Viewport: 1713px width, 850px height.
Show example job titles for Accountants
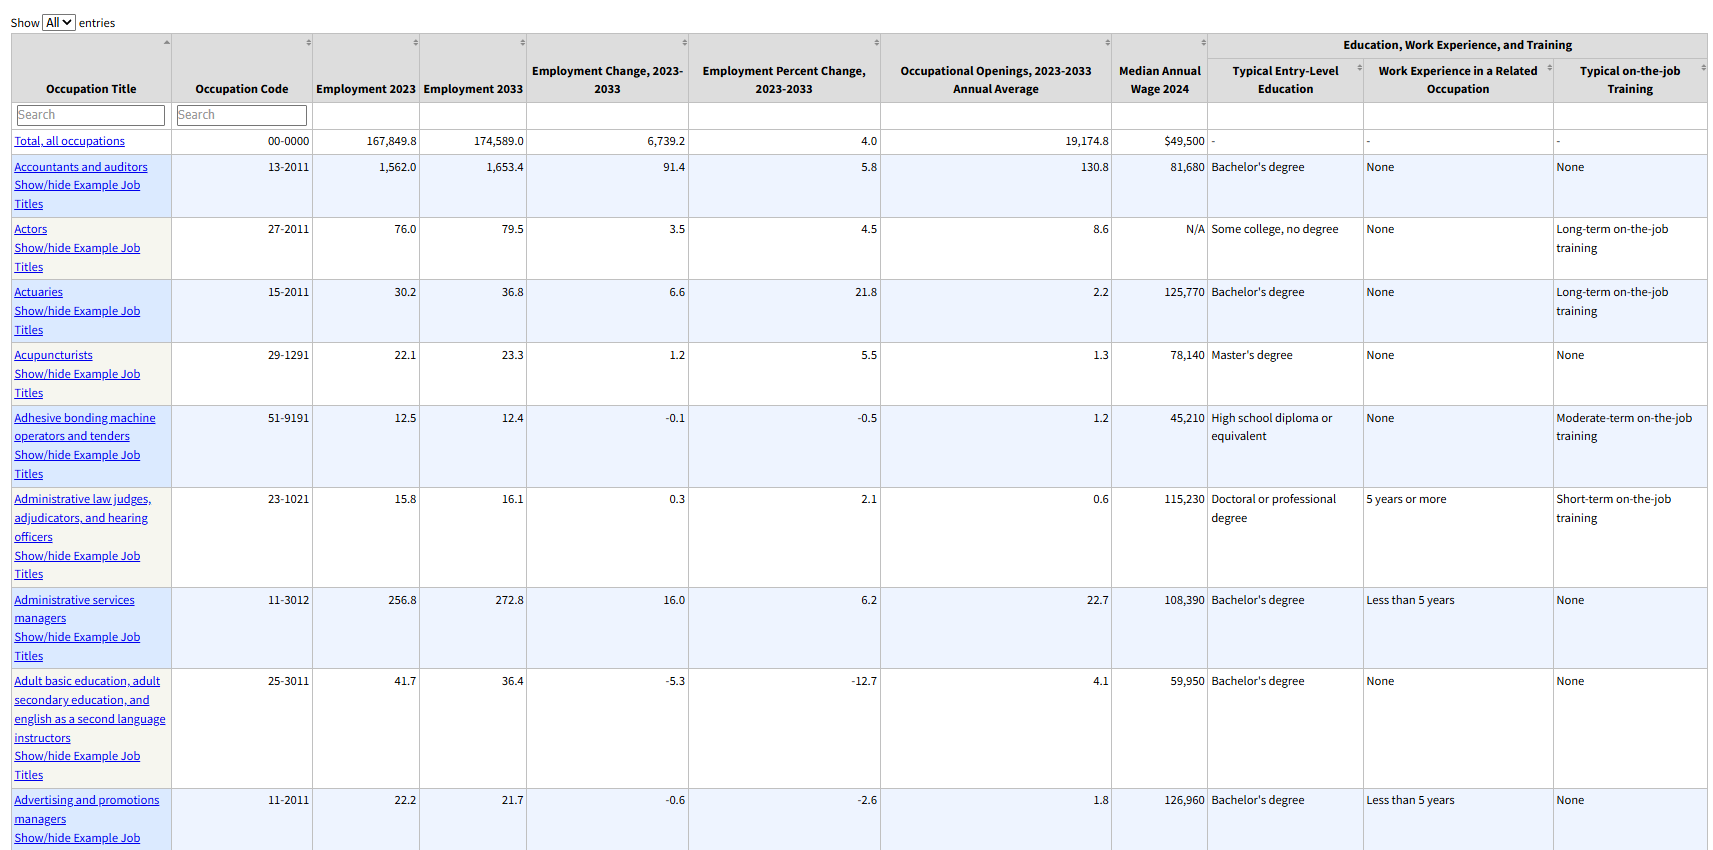(x=77, y=195)
